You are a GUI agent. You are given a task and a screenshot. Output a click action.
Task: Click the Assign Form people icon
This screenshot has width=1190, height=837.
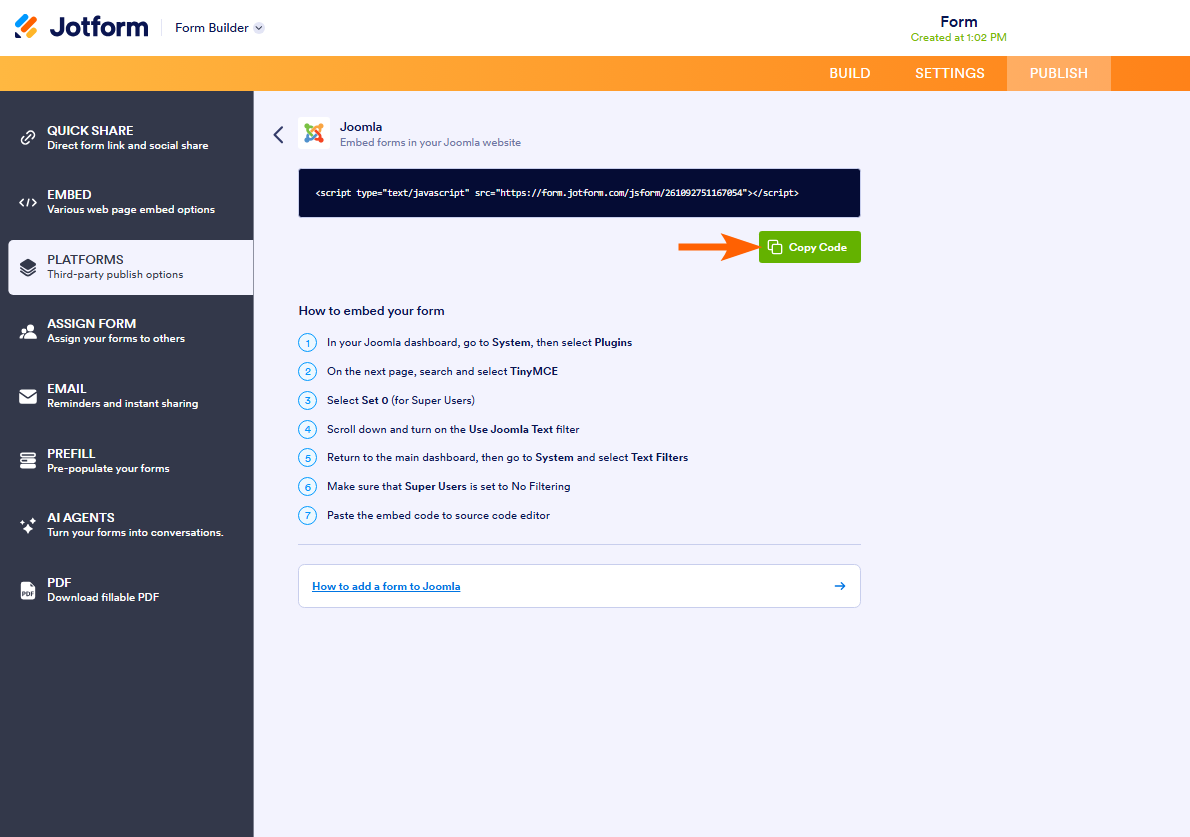pos(23,330)
